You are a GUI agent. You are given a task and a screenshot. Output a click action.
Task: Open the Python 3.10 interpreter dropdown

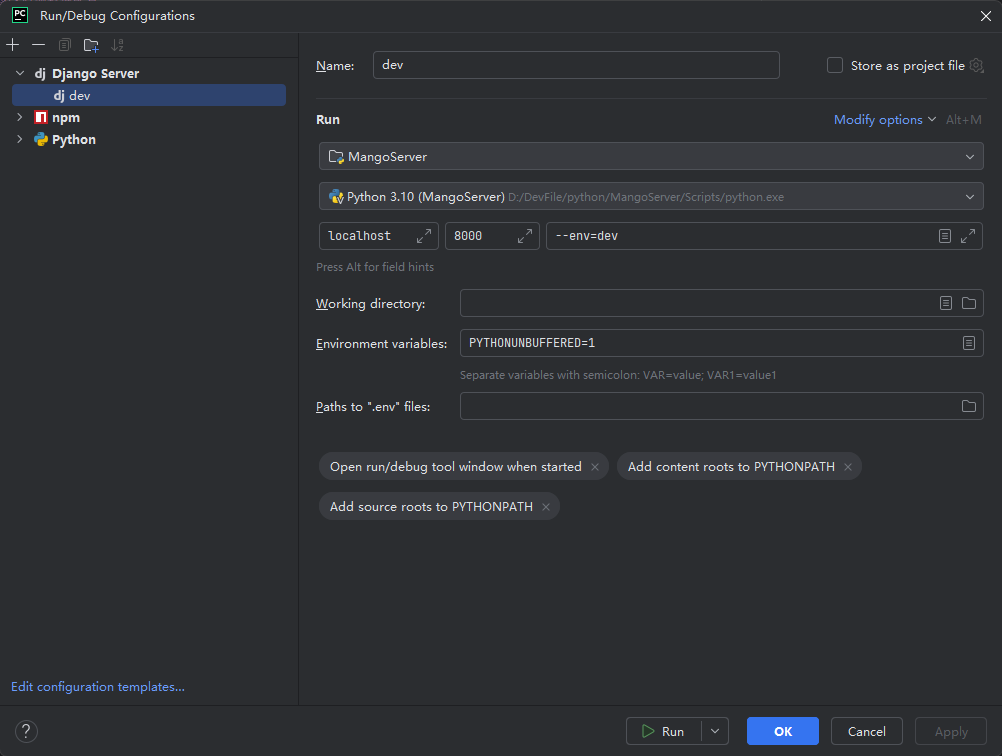[651, 197]
